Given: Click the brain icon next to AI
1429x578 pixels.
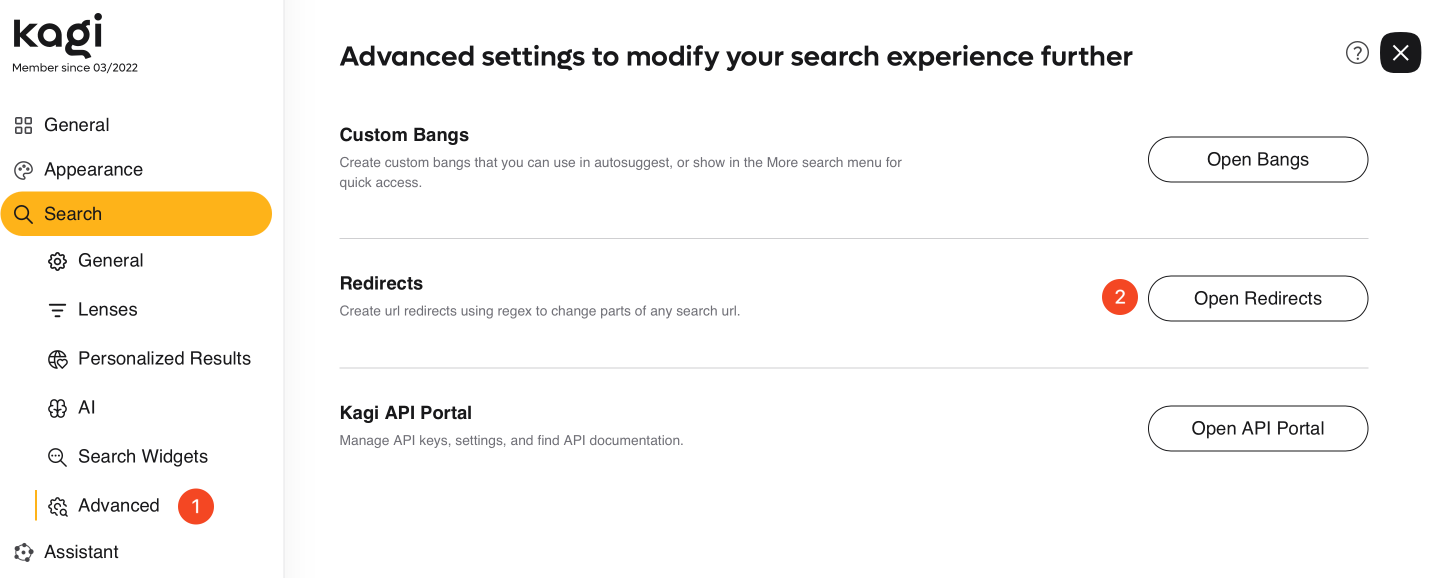Looking at the screenshot, I should pos(58,407).
